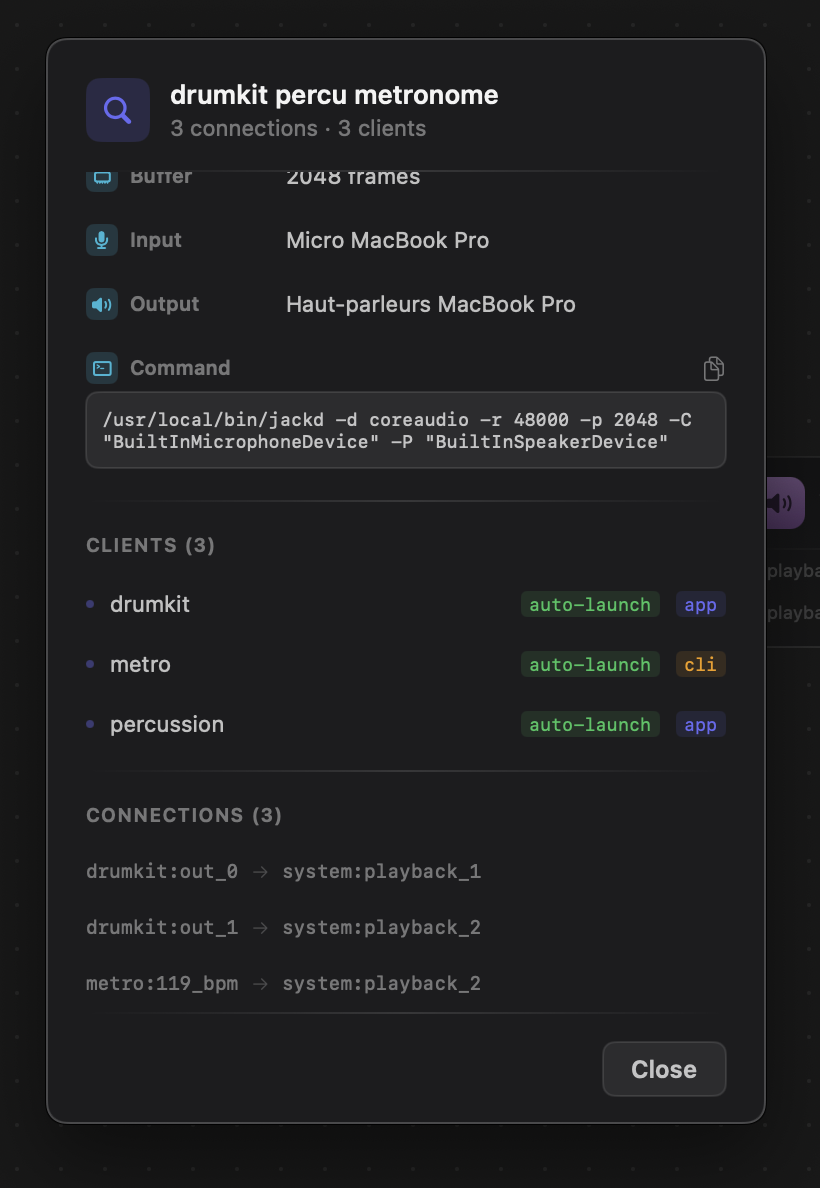Screen dimensions: 820x1188
Task: Click the speaker Output icon
Action: point(102,304)
